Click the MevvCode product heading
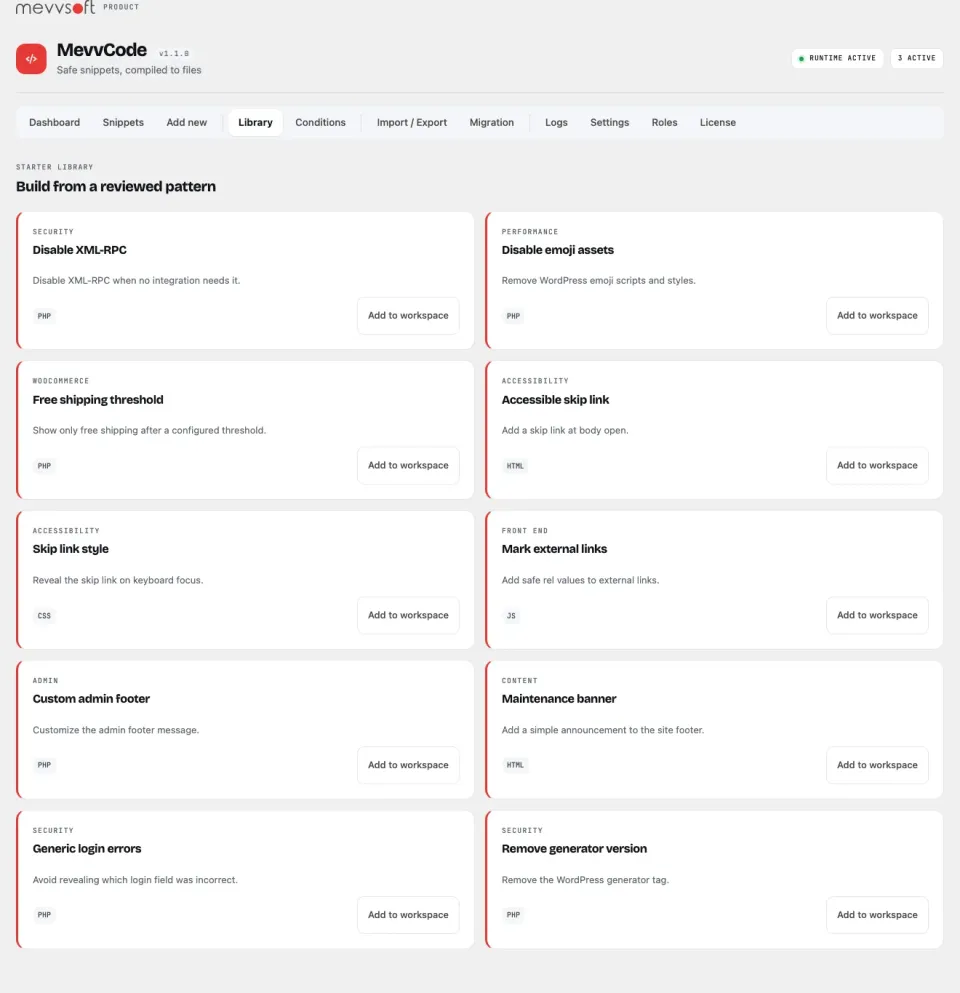 tap(101, 50)
